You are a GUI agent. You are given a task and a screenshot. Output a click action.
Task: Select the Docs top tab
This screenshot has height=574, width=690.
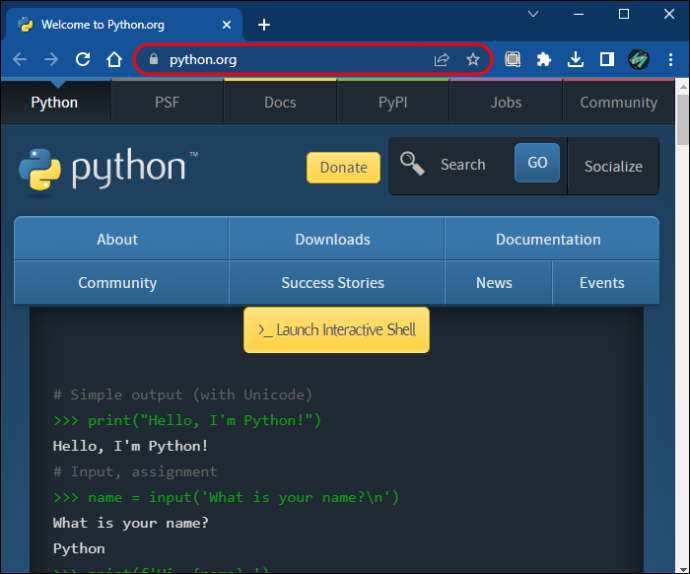coord(280,102)
